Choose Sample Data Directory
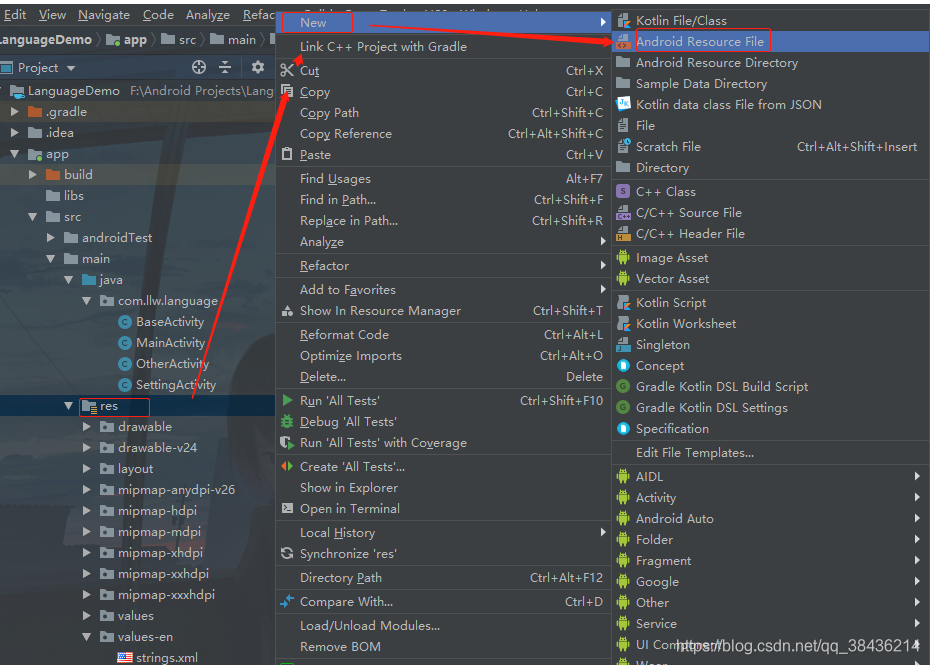The height and width of the screenshot is (665, 930). tap(770, 84)
